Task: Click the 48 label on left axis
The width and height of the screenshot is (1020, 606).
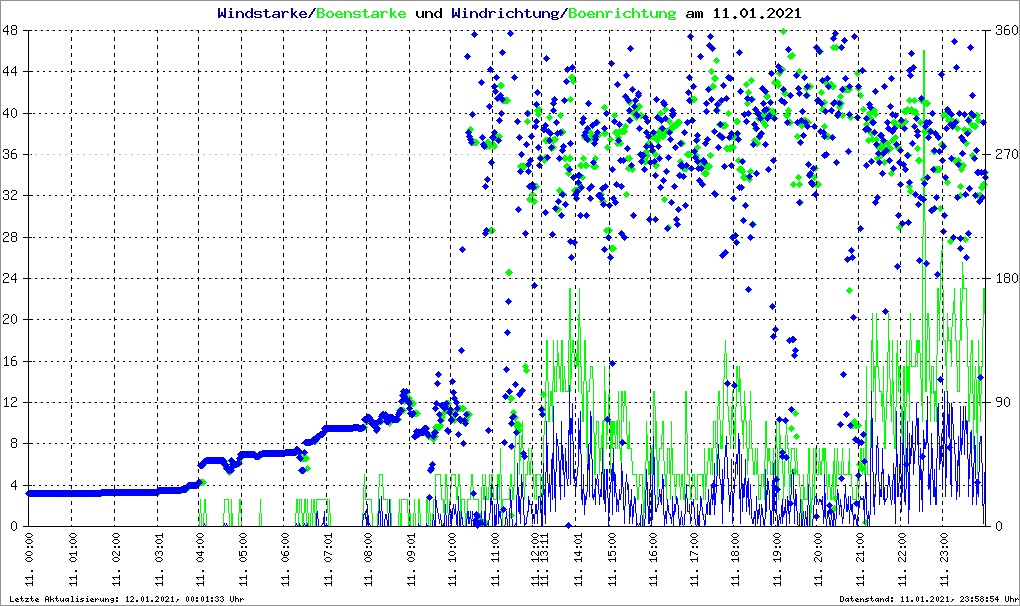Action: [14, 31]
